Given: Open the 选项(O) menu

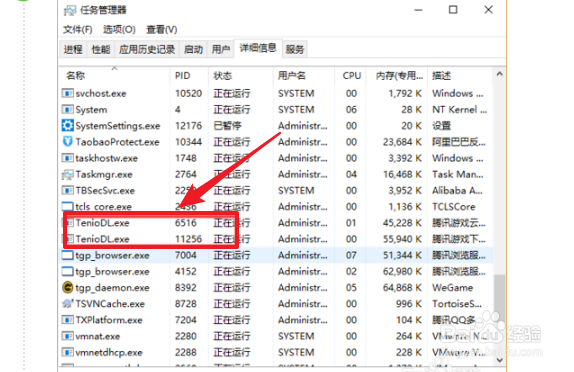Looking at the screenshot, I should [119, 29].
